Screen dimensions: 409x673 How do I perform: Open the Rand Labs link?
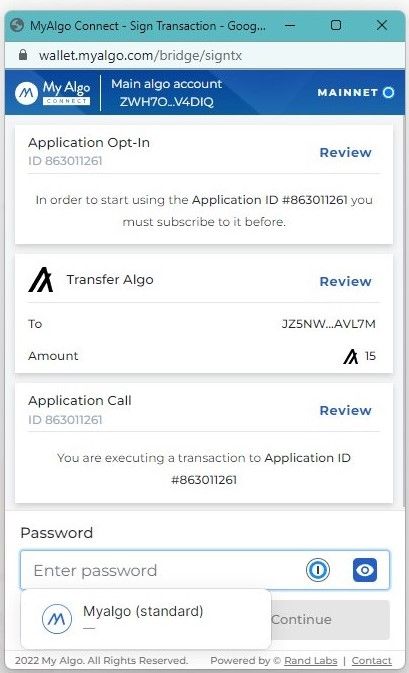click(311, 661)
